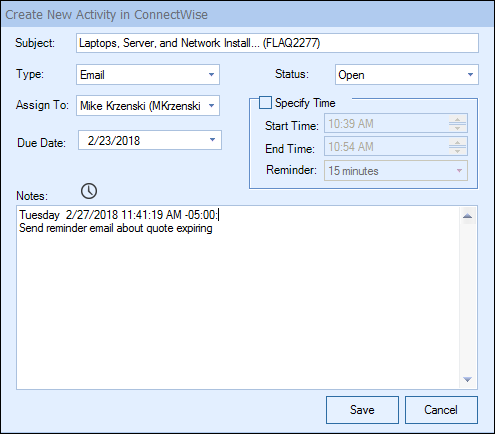Click the 'Create New Activity in ConnectWise' title
This screenshot has width=495, height=434.
click(107, 15)
